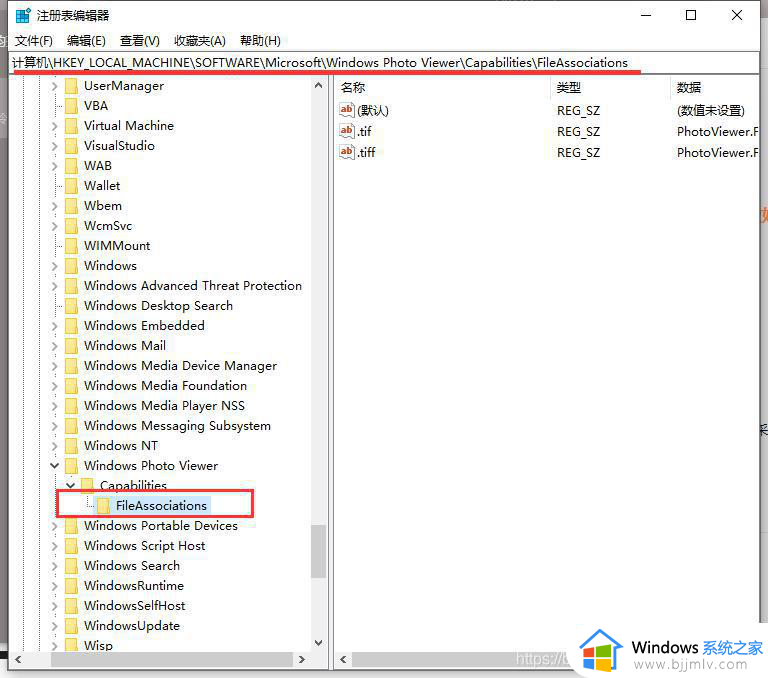This screenshot has width=768, height=678.
Task: Select the Windows Portable Devices key
Action: point(161,526)
